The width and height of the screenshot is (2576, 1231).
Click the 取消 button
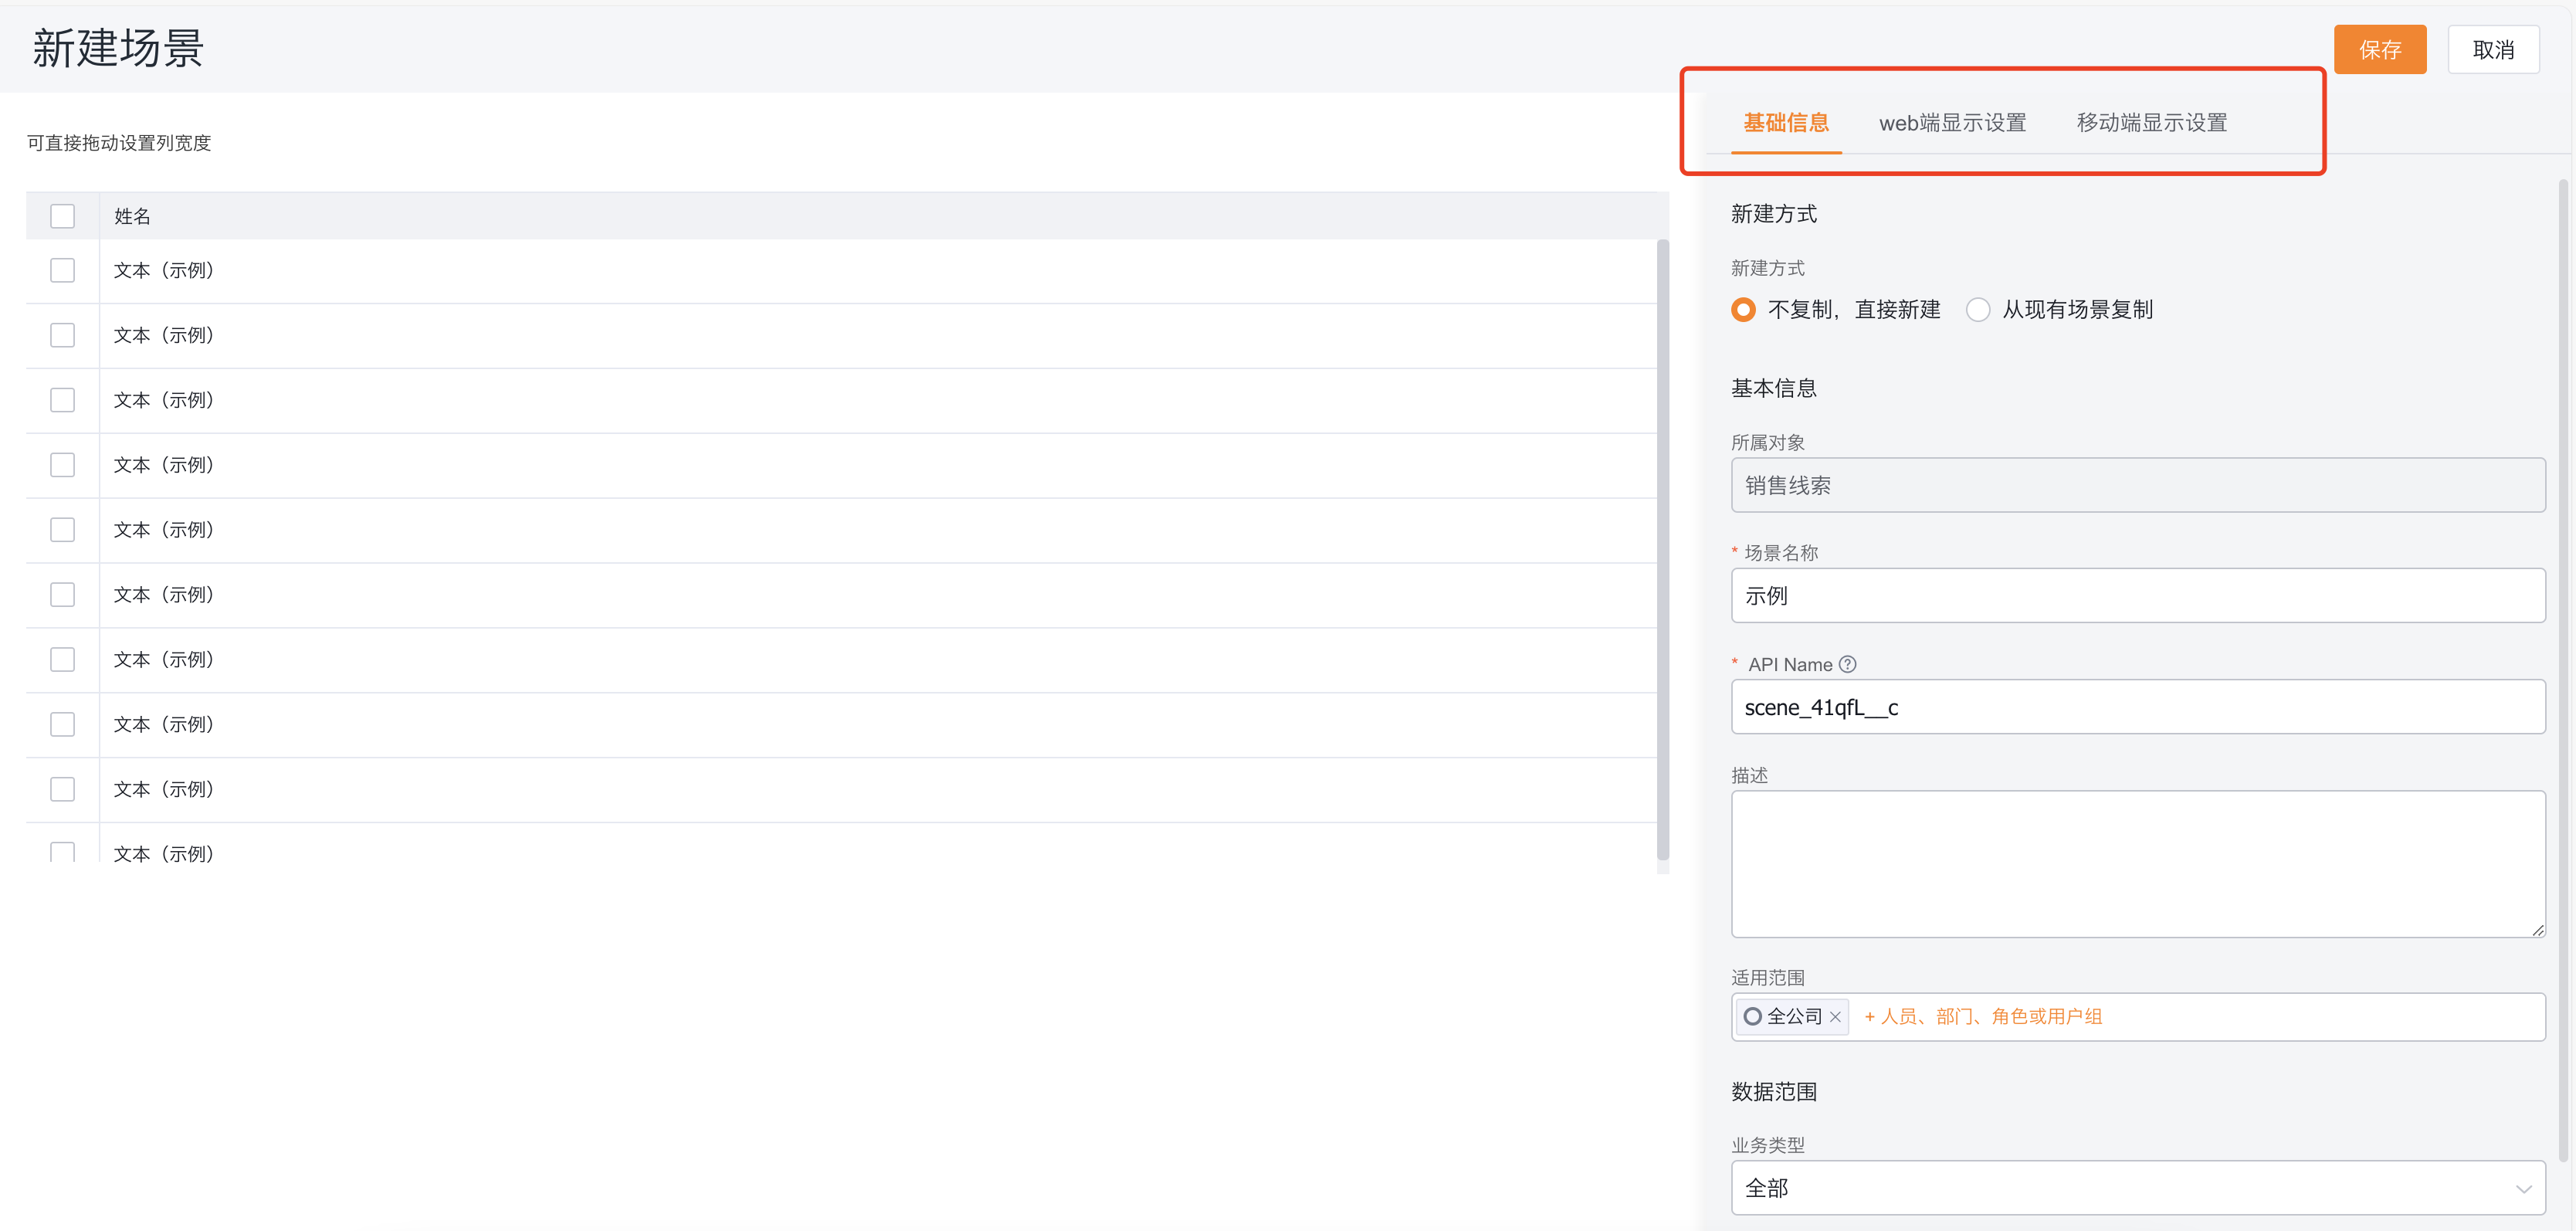tap(2494, 49)
